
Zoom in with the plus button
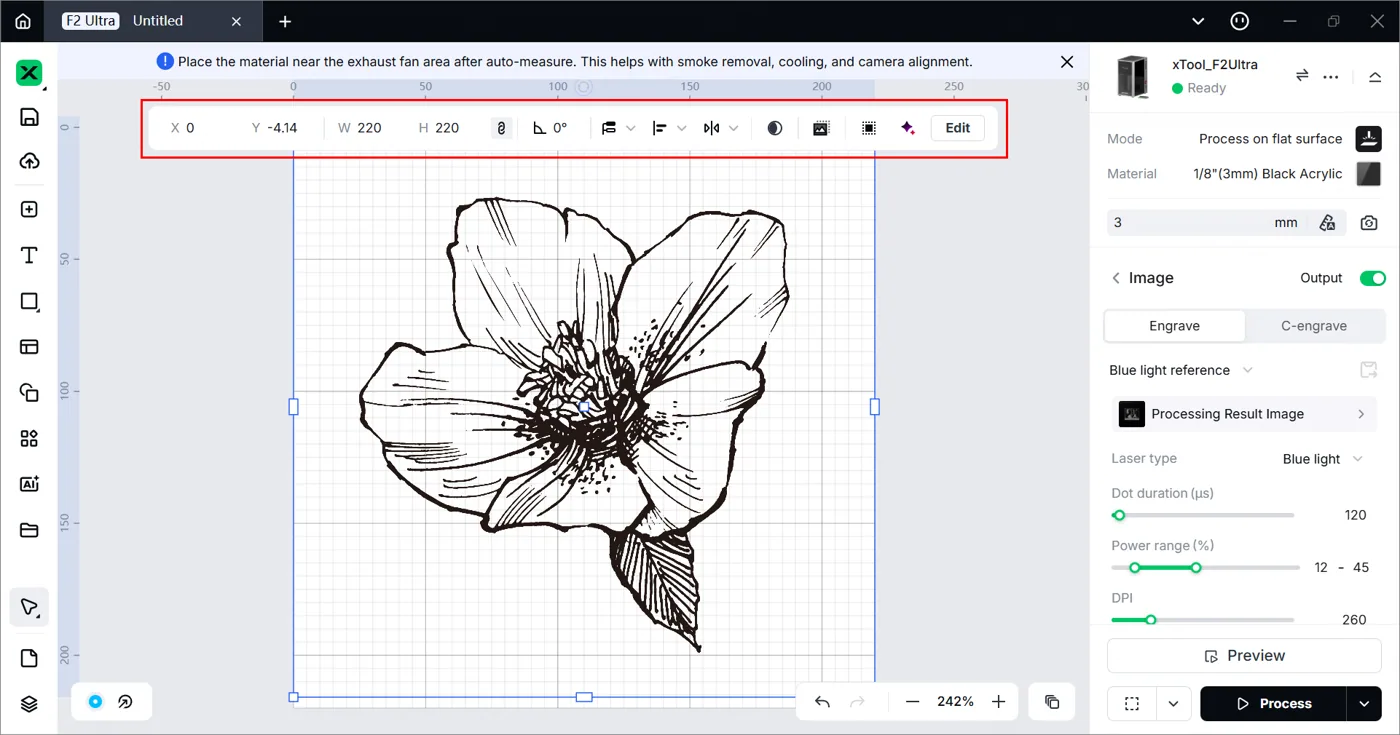coord(999,702)
